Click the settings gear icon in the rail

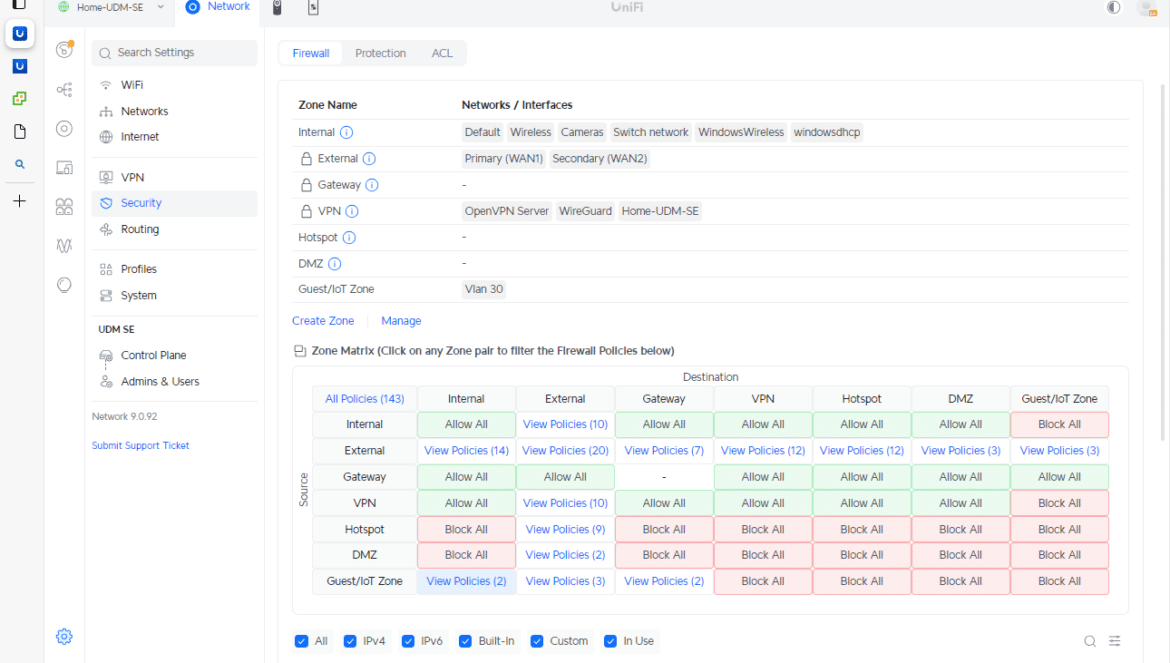[65, 636]
